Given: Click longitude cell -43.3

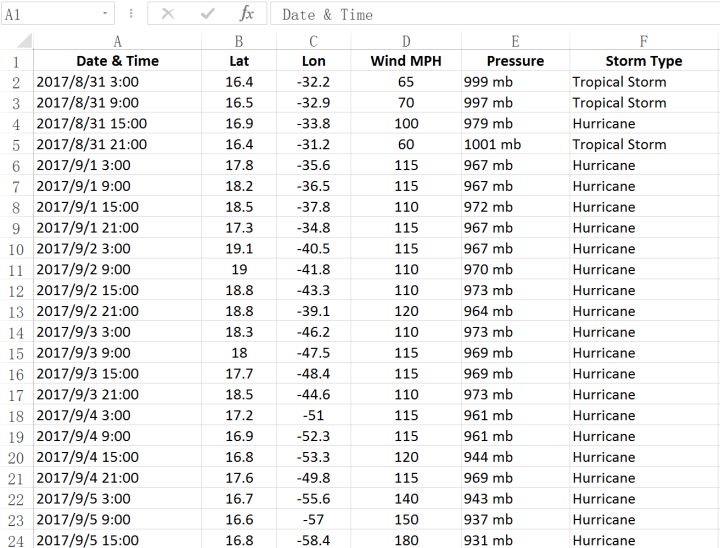Looking at the screenshot, I should click(x=314, y=290).
